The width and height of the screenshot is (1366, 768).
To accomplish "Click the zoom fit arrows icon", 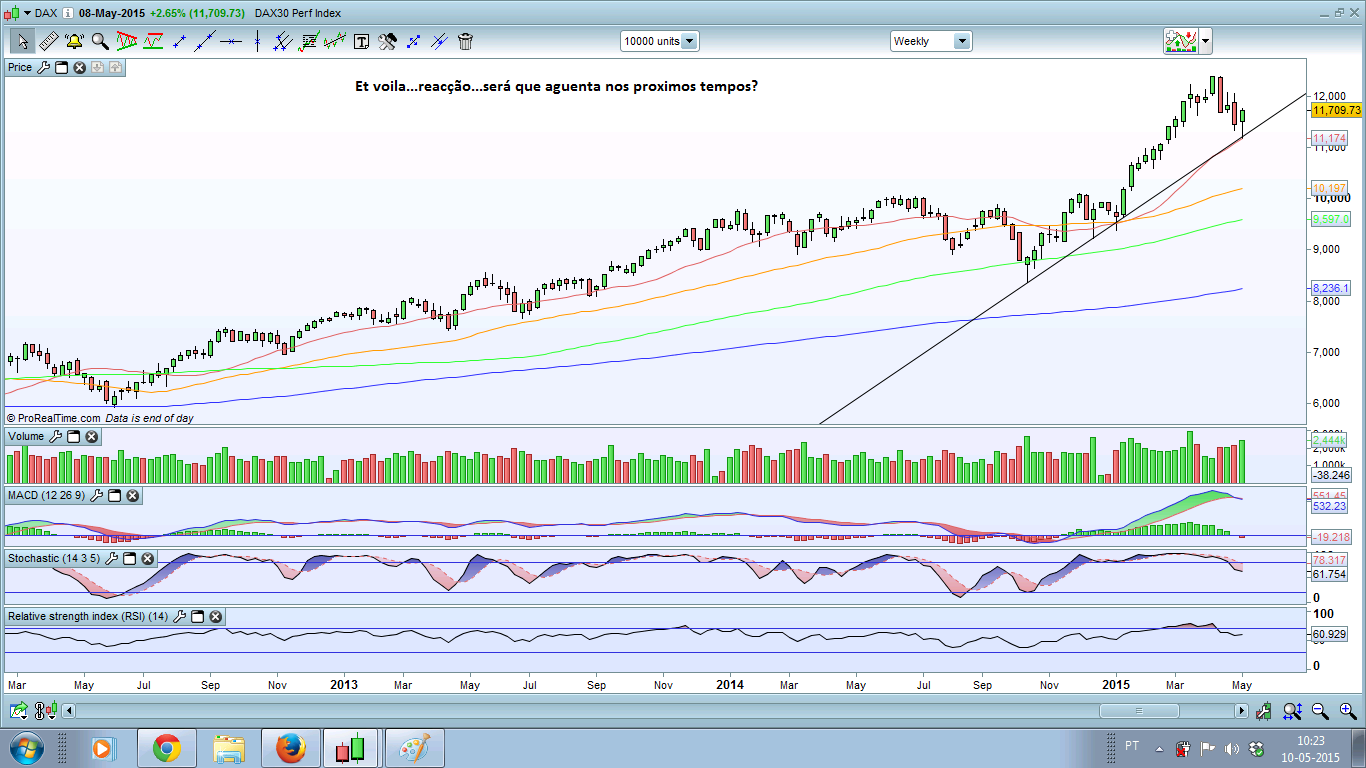I will click(1292, 711).
